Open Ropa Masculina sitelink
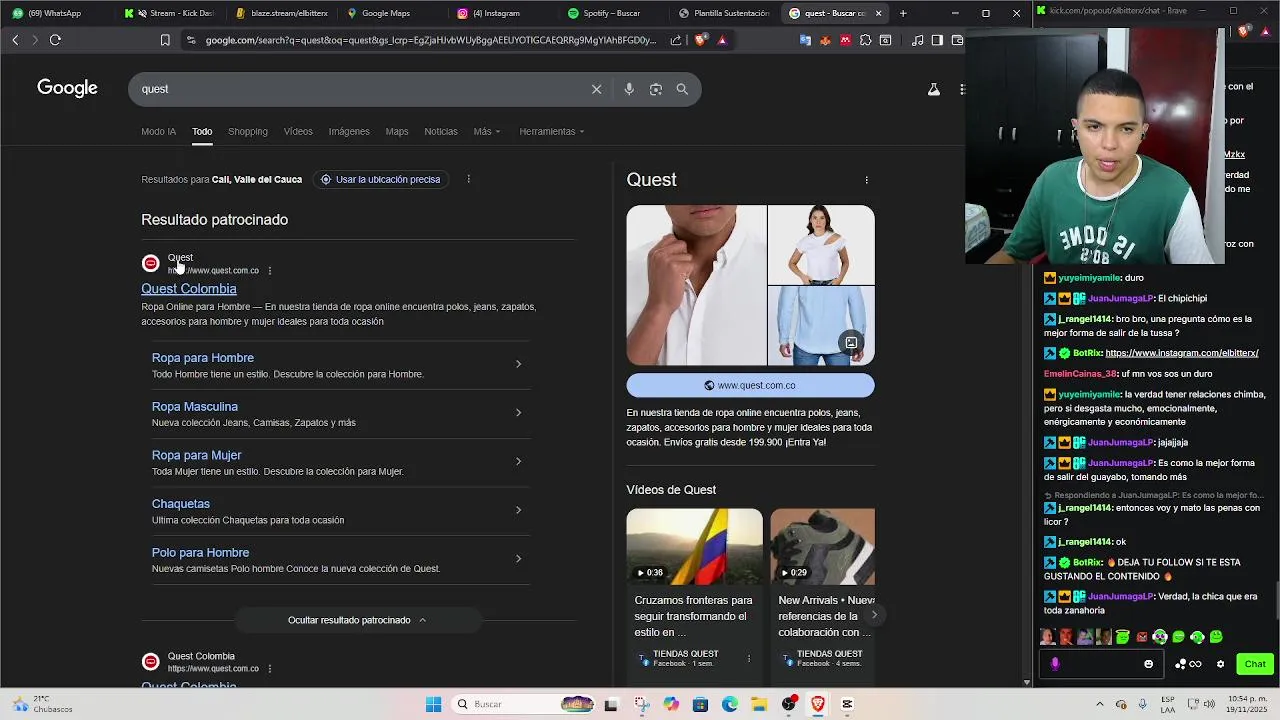The height and width of the screenshot is (720, 1280). pos(195,407)
